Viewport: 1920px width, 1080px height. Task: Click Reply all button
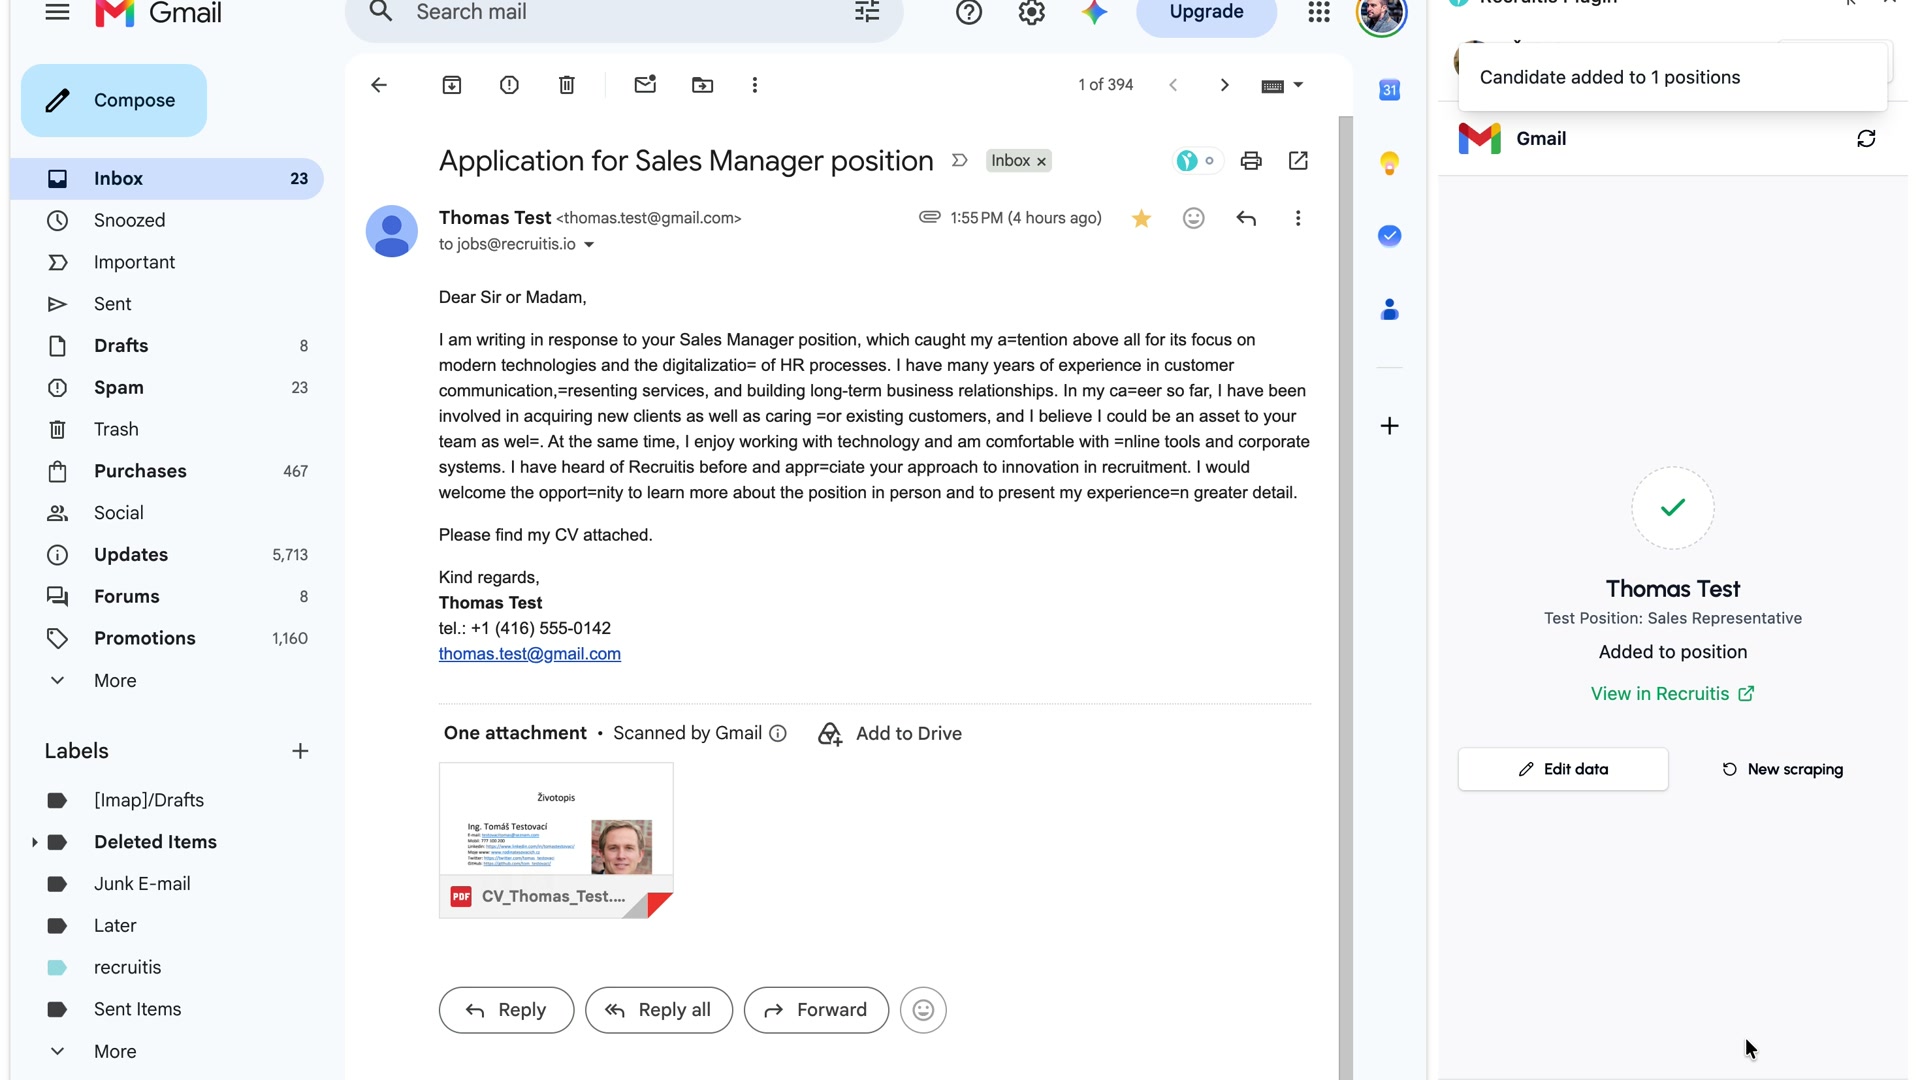[659, 1010]
